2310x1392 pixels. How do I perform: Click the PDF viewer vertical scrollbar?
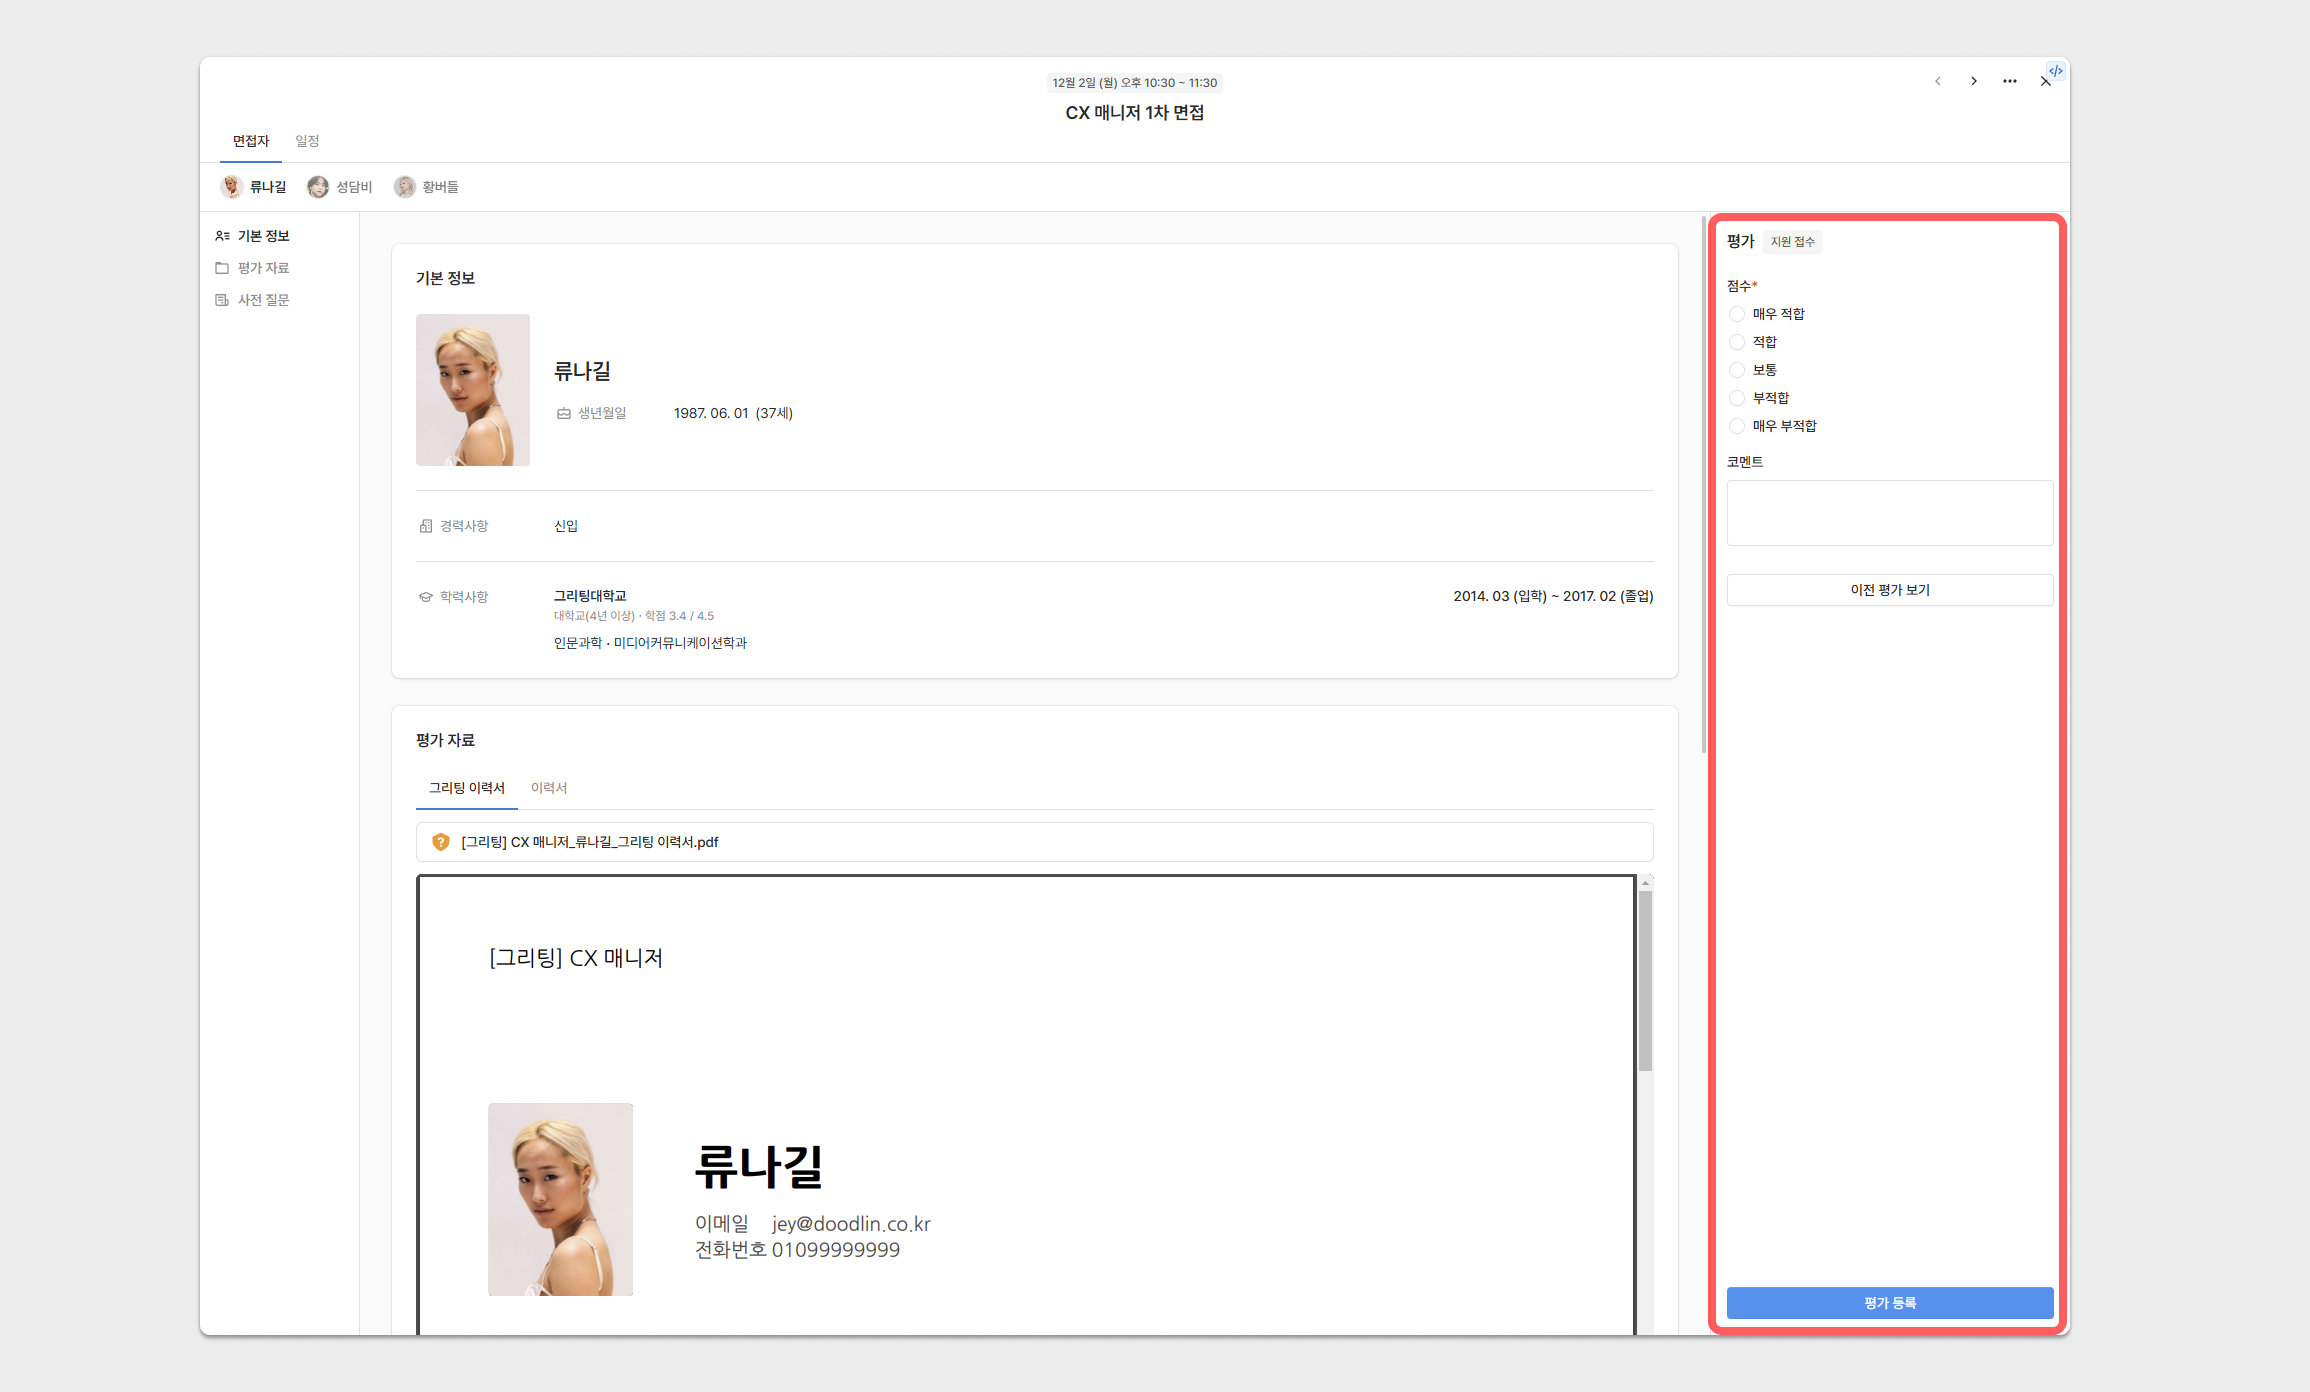(x=1645, y=980)
